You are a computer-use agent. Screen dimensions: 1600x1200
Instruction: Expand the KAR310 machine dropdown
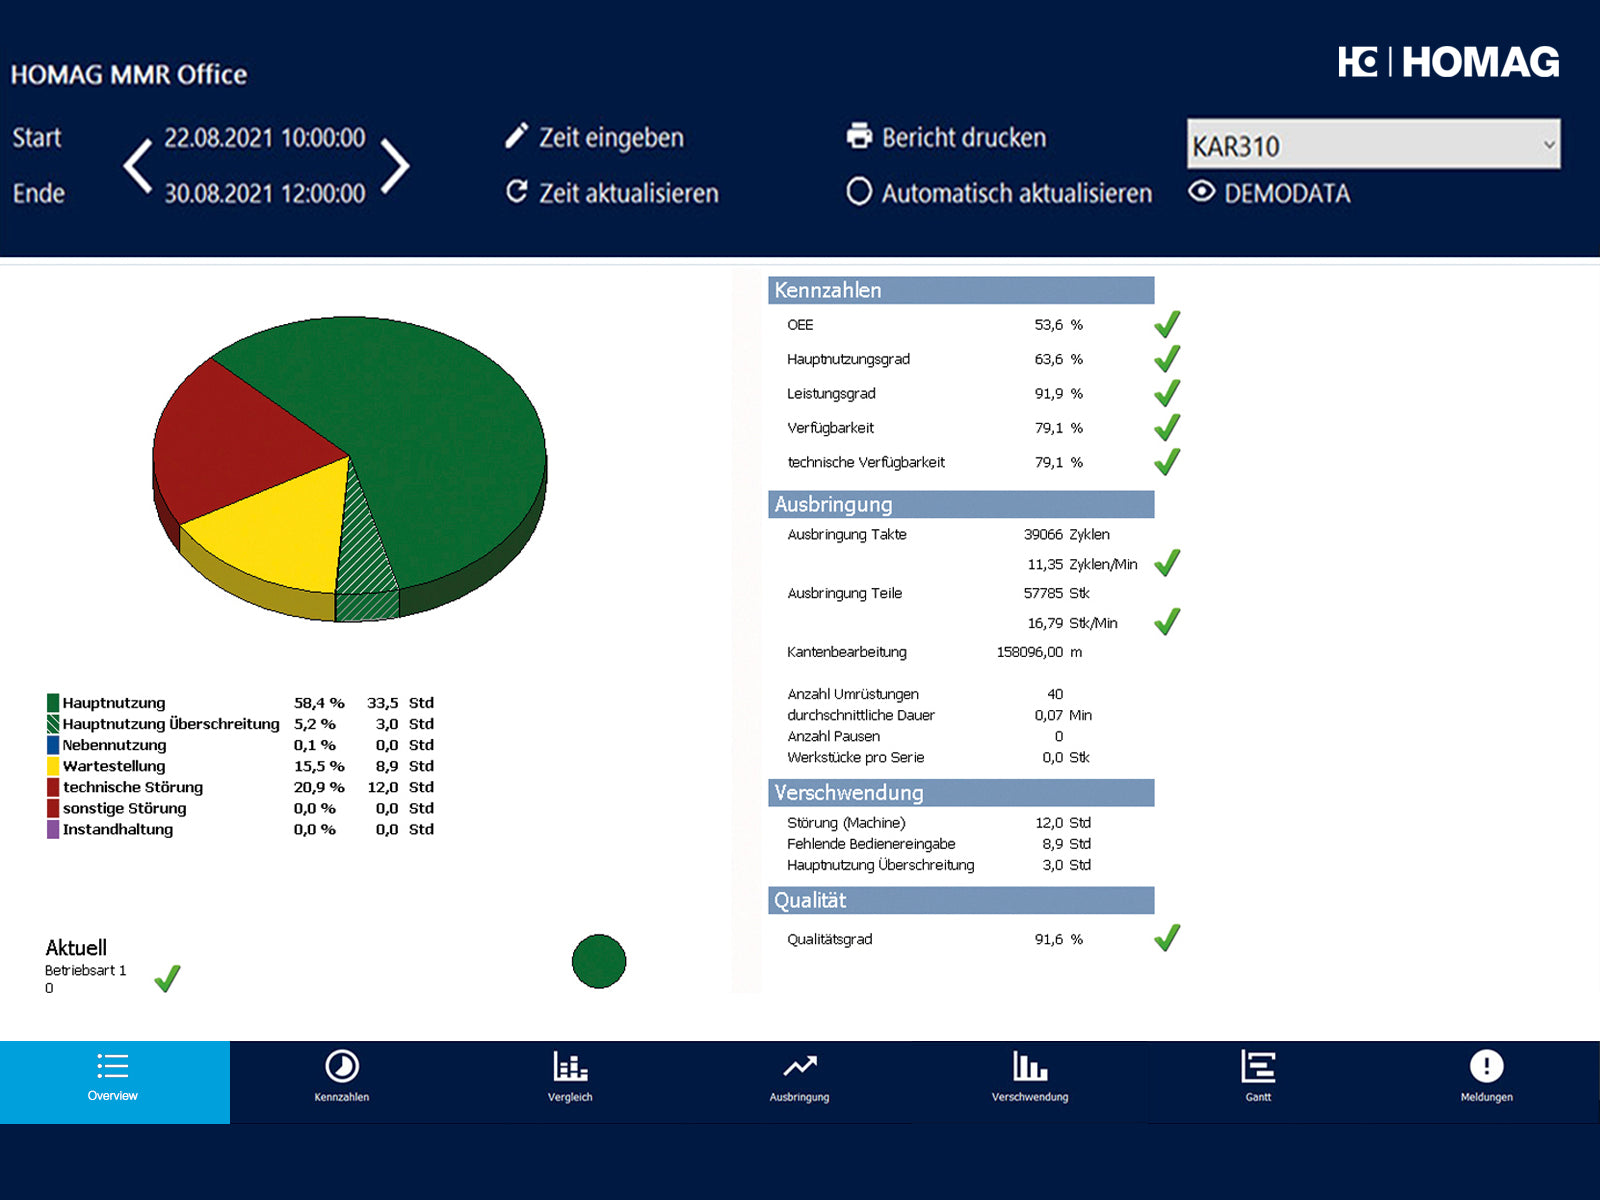click(x=1548, y=145)
